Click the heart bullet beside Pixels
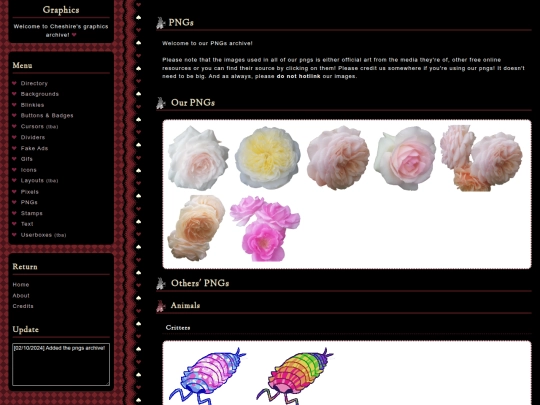Image resolution: width=540 pixels, height=405 pixels. [x=14, y=191]
